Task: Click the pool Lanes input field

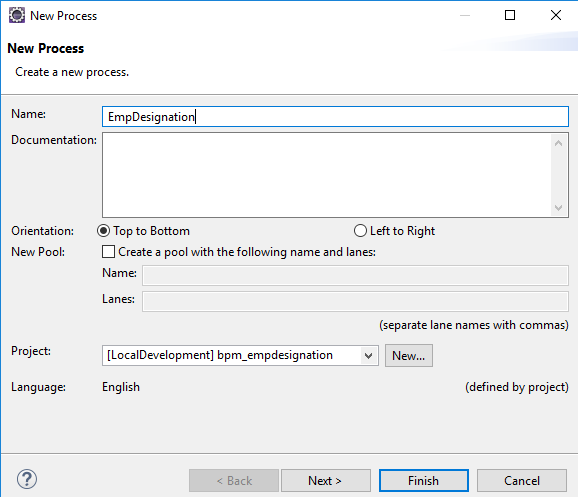Action: (x=355, y=302)
